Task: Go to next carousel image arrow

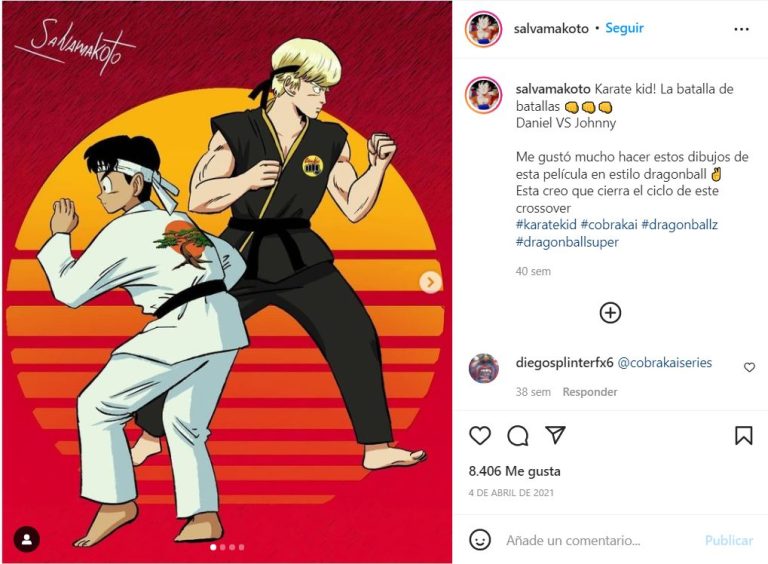Action: pyautogui.click(x=431, y=282)
